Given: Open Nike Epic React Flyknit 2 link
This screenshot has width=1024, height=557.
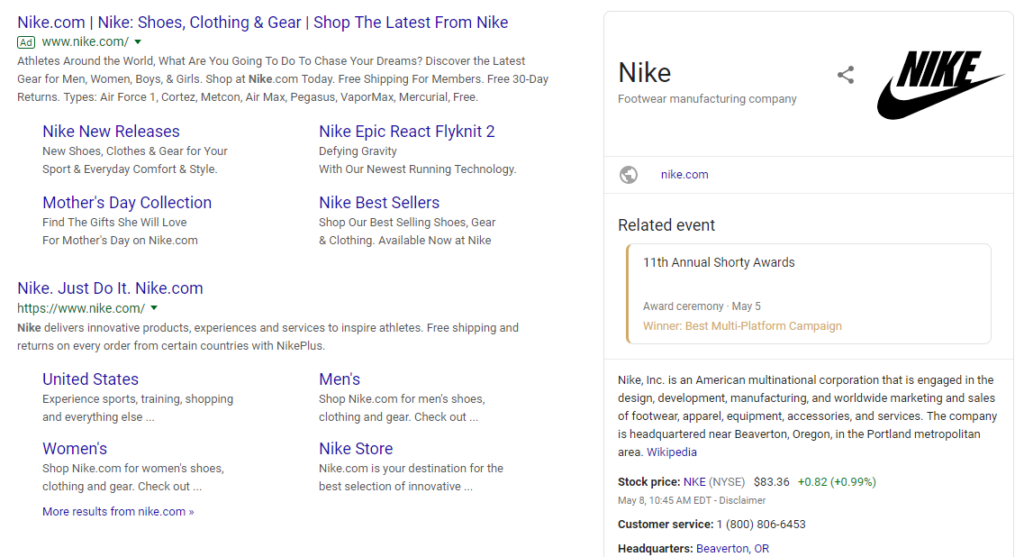Looking at the screenshot, I should [407, 131].
